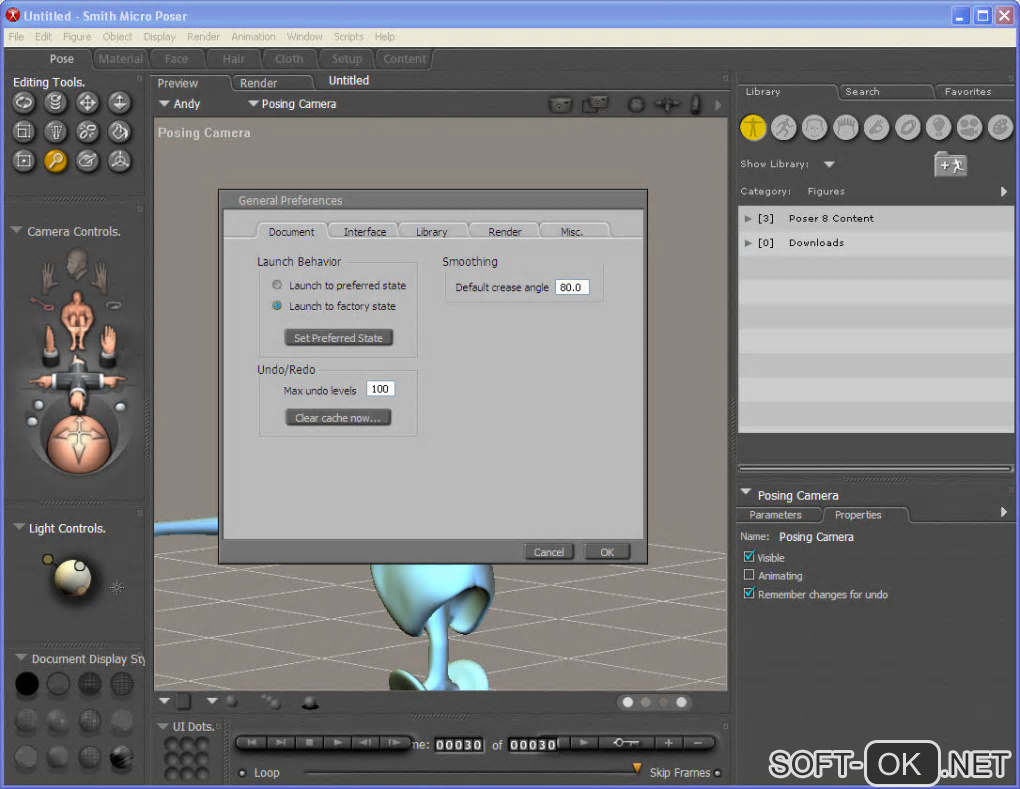Image resolution: width=1020 pixels, height=789 pixels.
Task: Click the add figure folder icon
Action: [x=950, y=165]
